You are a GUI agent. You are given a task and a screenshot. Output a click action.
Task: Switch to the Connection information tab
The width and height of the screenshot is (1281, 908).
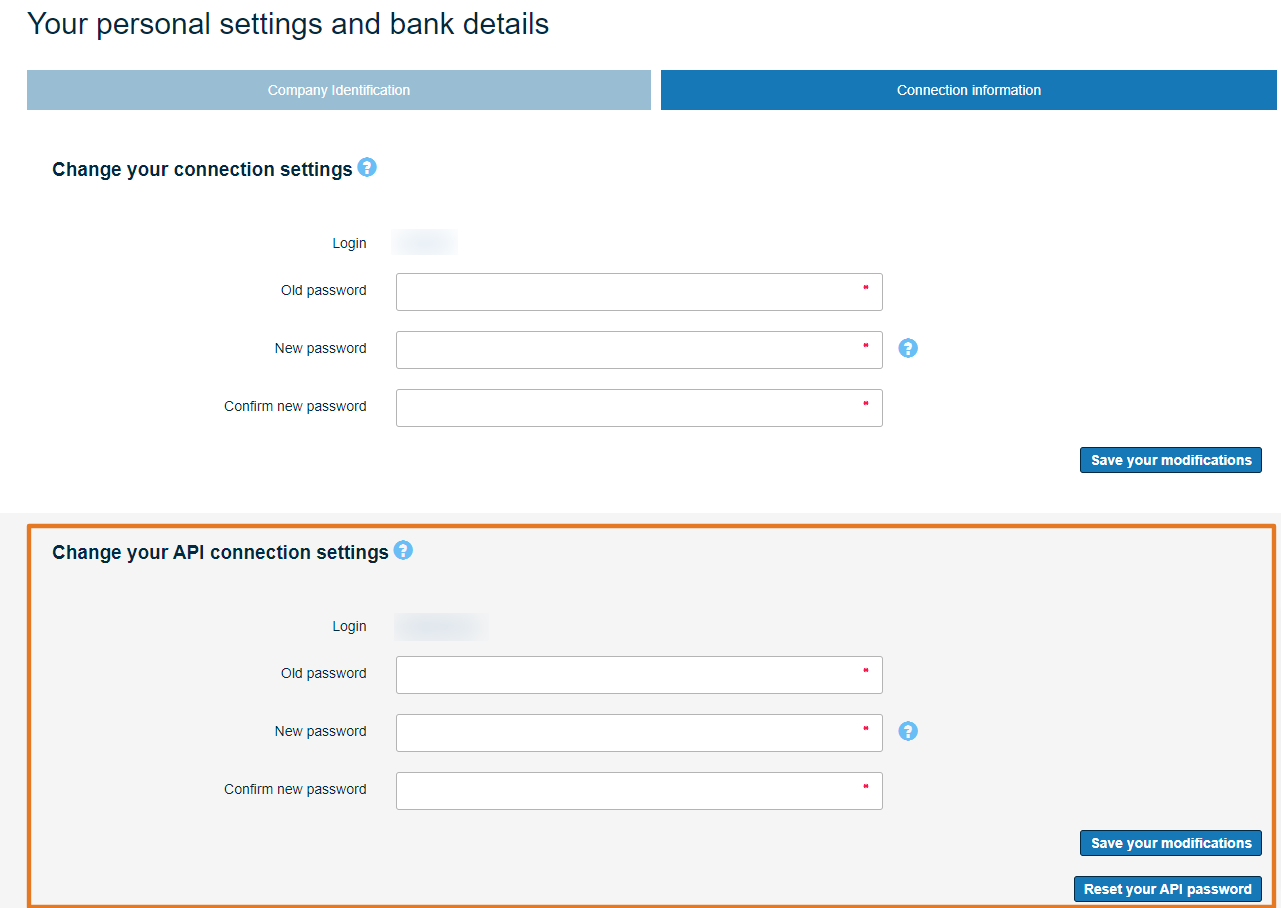(x=969, y=90)
